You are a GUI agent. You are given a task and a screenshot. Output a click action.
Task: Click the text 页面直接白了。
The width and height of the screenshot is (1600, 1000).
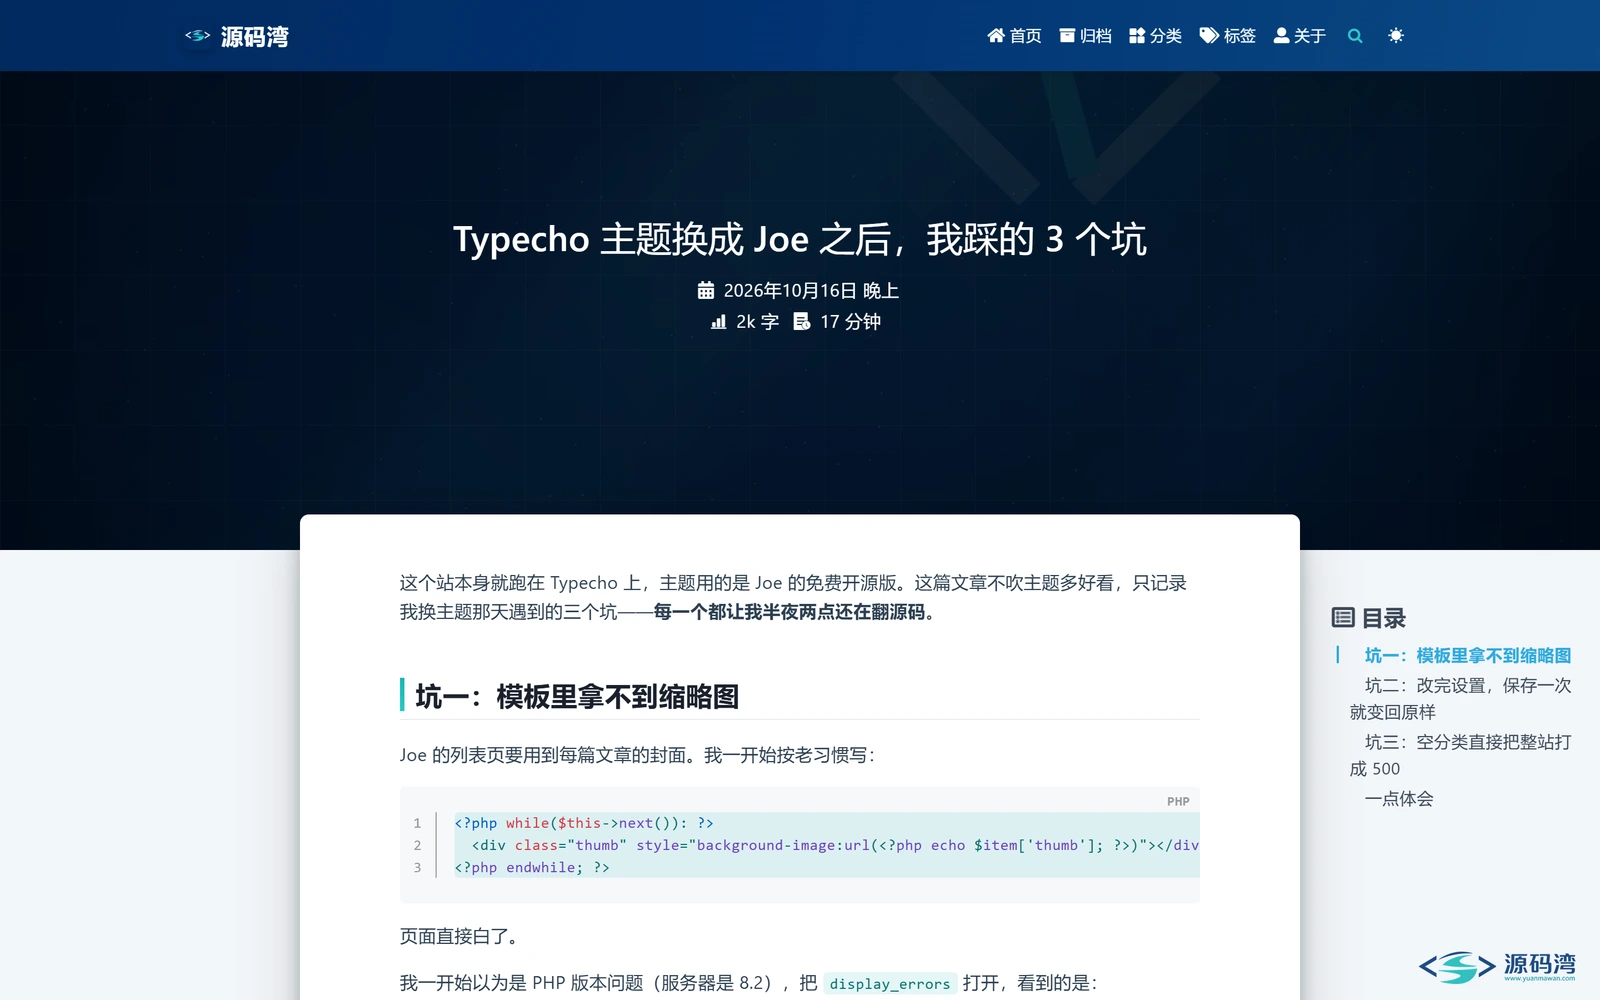tap(460, 936)
